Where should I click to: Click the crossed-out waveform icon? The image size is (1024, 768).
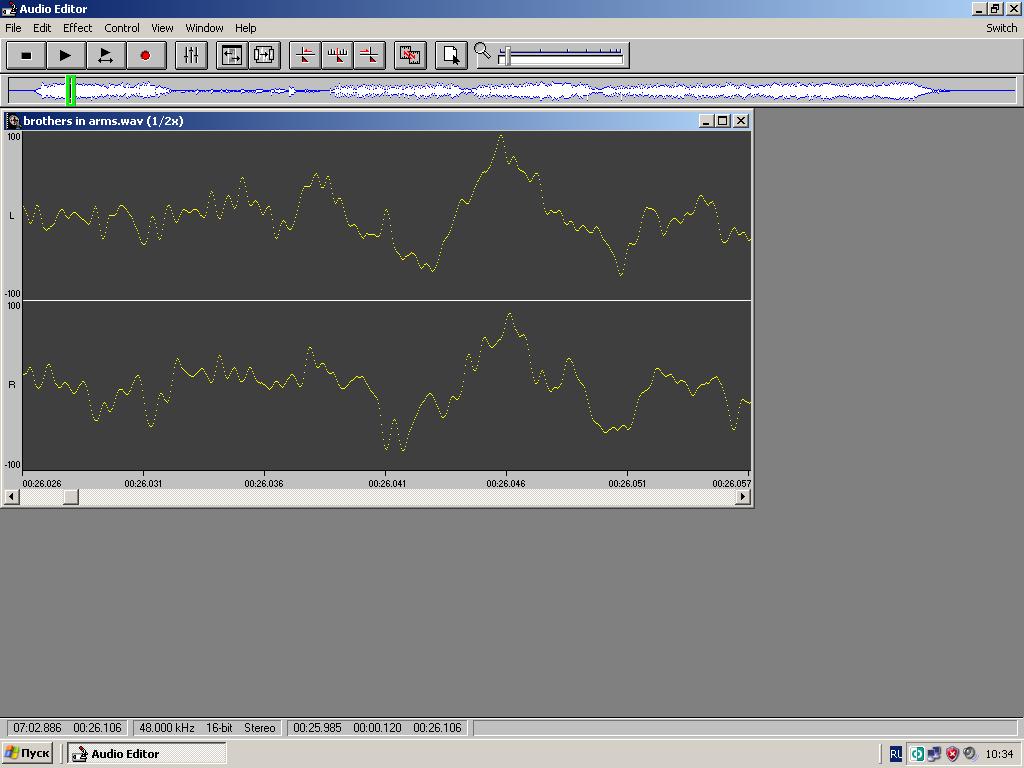point(410,56)
